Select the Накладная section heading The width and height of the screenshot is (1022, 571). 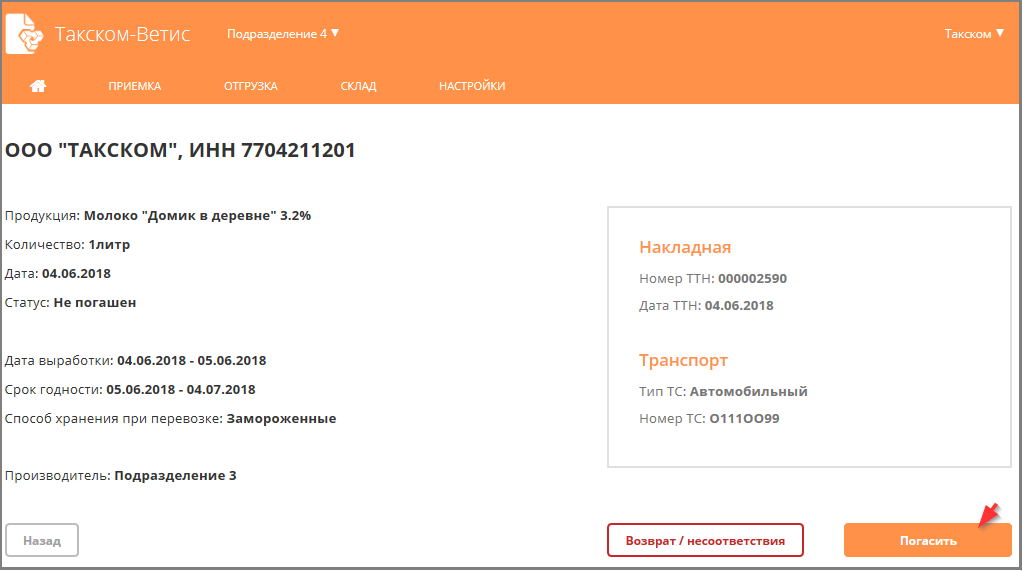pyautogui.click(x=685, y=247)
